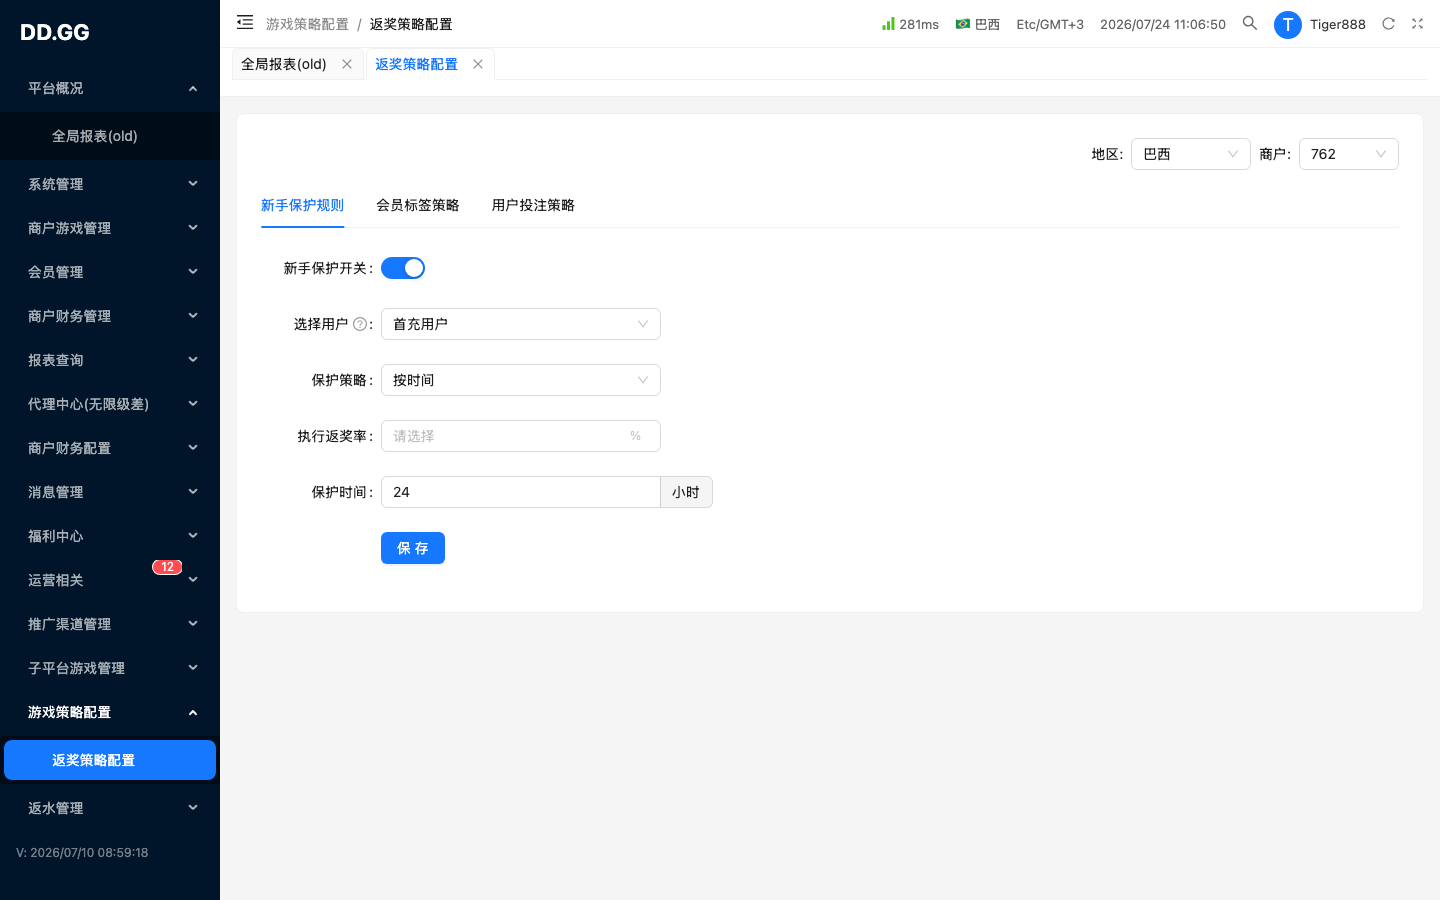The width and height of the screenshot is (1440, 900).
Task: Open the 保护策略 dropdown
Action: [521, 380]
